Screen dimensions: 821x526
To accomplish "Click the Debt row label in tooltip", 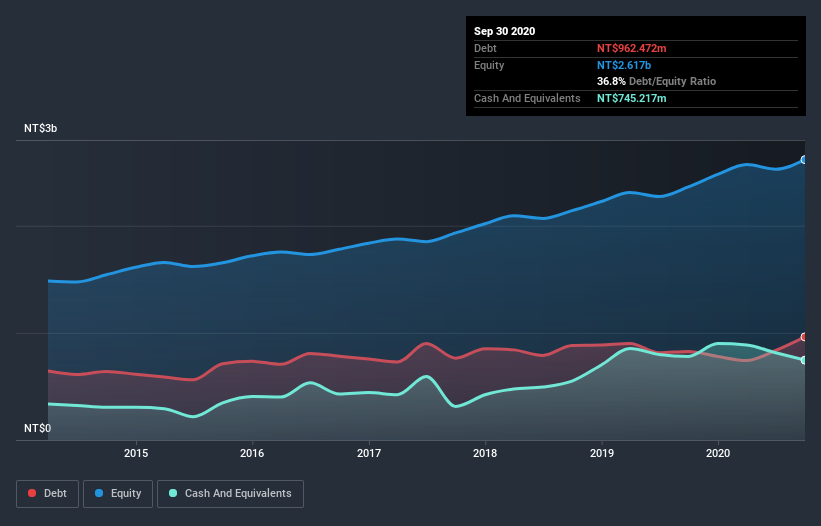I will (x=485, y=48).
